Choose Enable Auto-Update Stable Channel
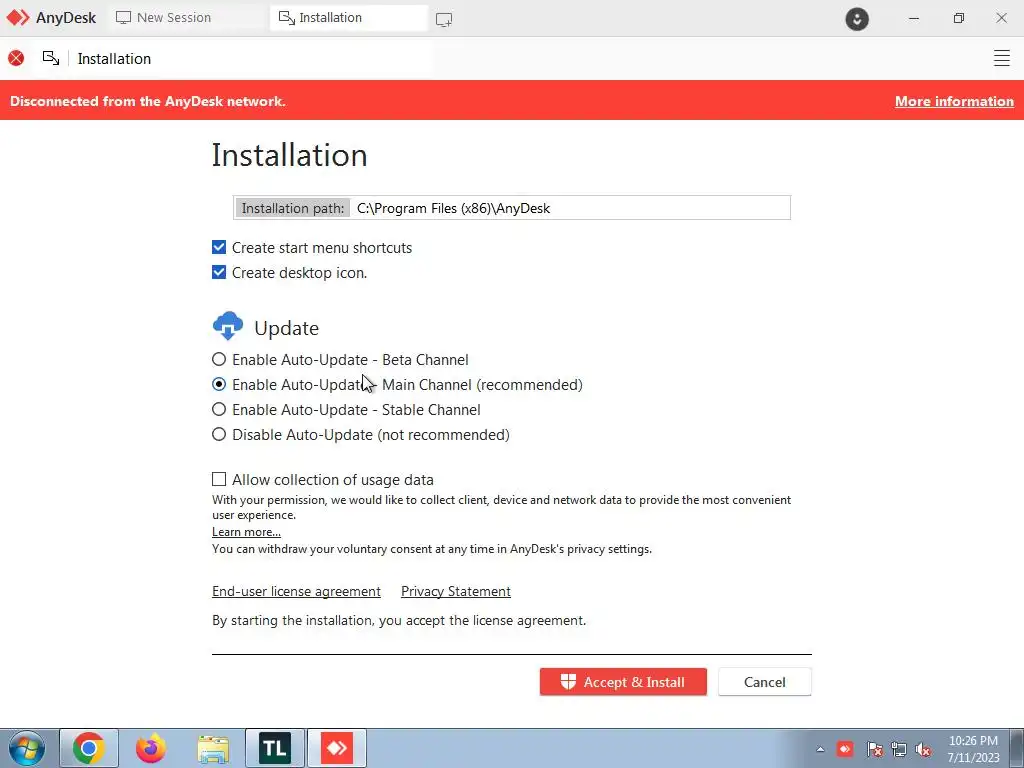 pos(219,409)
